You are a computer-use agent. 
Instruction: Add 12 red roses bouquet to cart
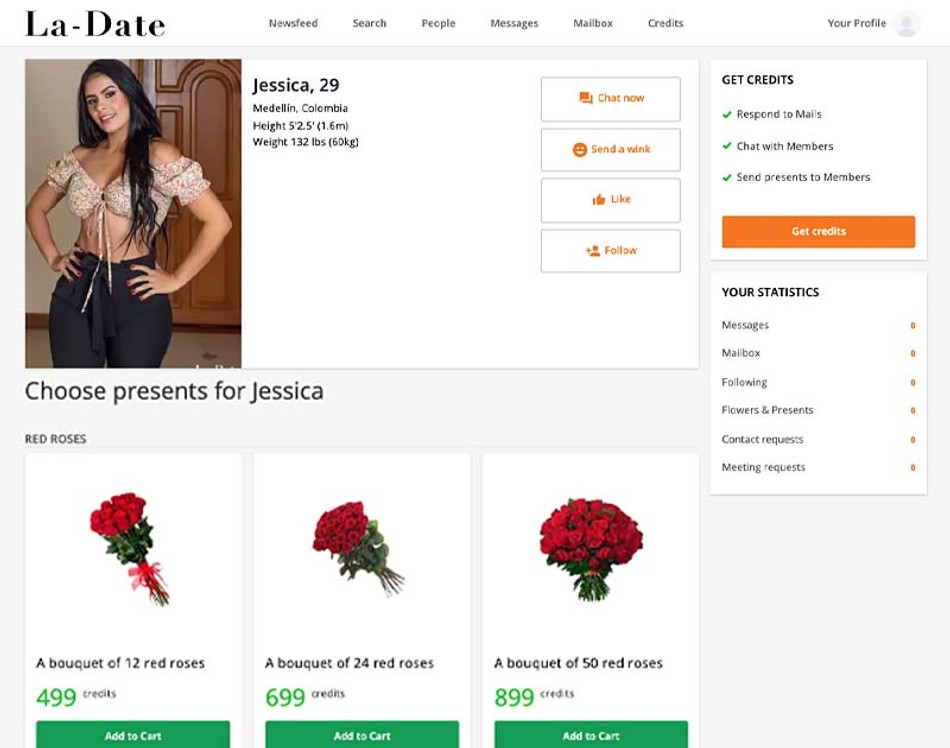[133, 734]
